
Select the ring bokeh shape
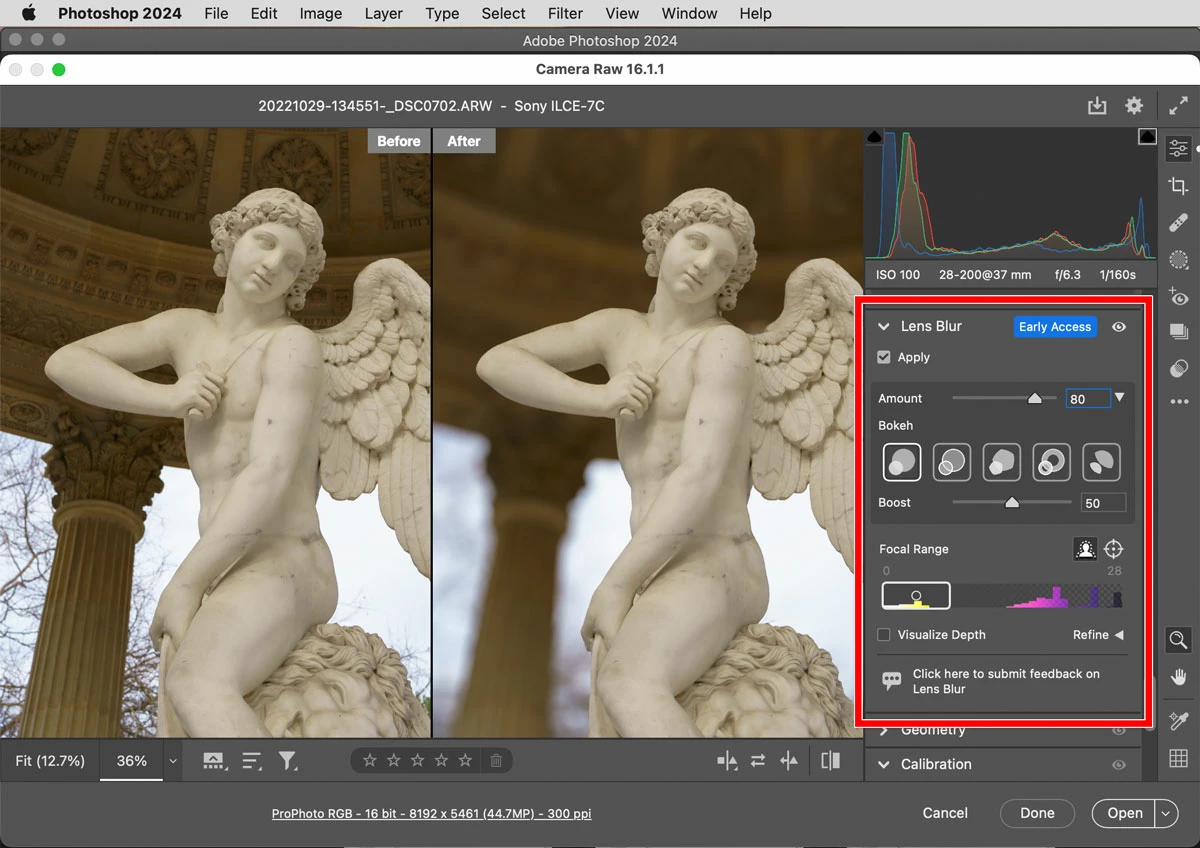[x=1051, y=462]
